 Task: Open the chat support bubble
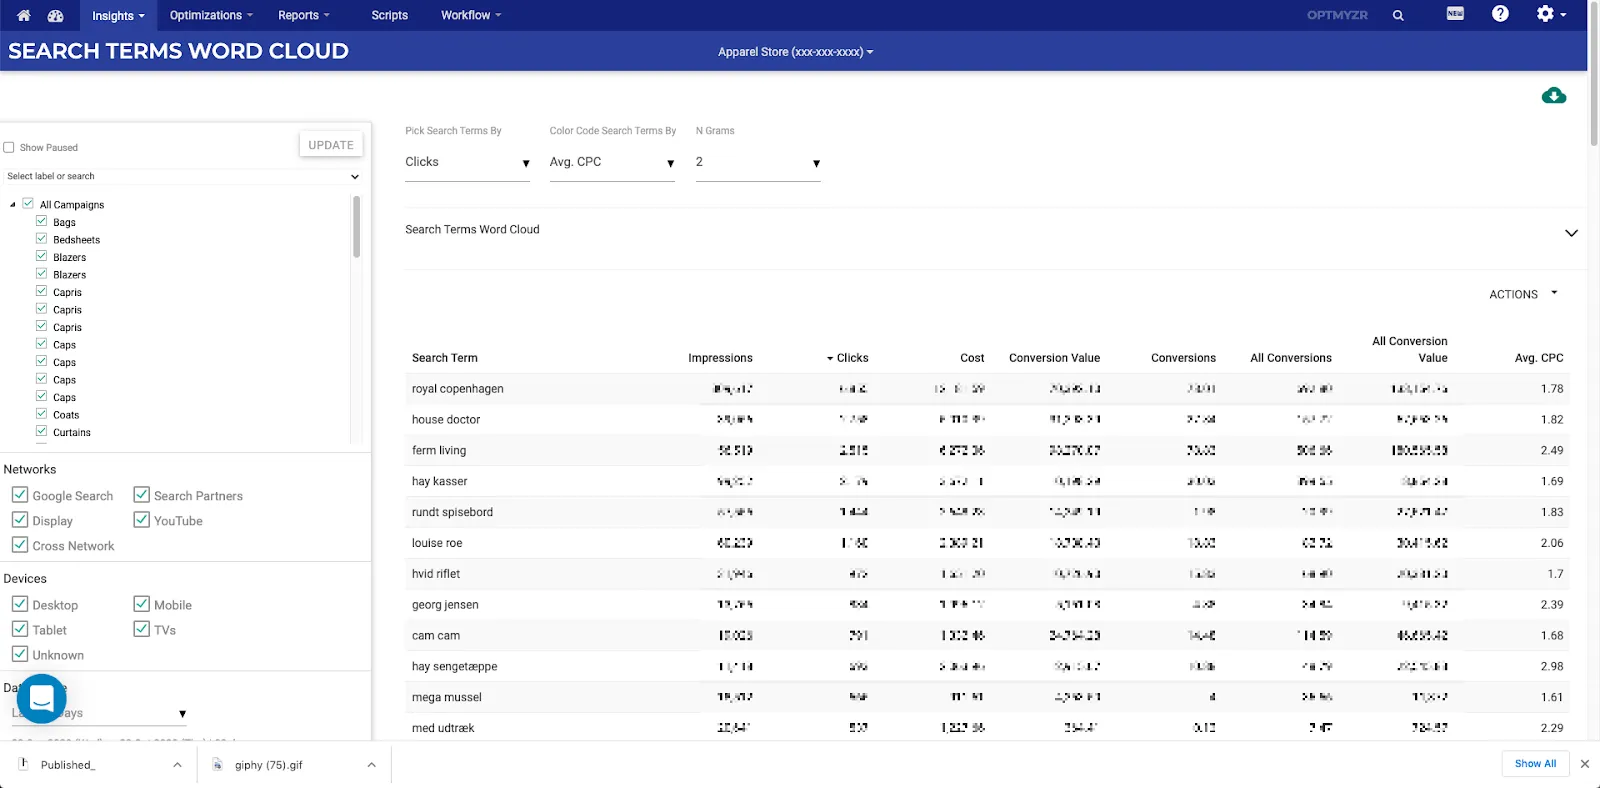[42, 698]
